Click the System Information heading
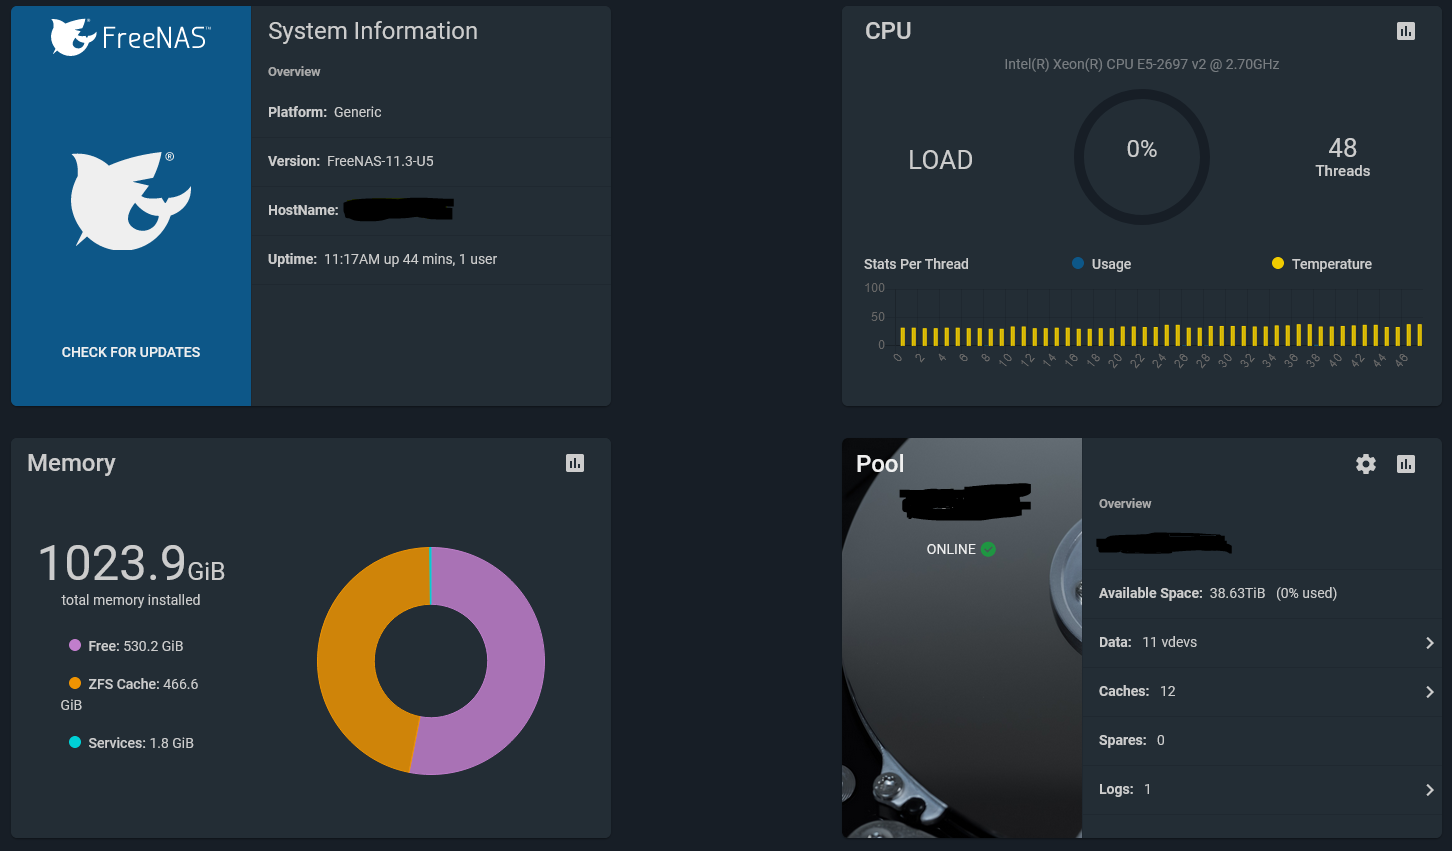1452x851 pixels. pyautogui.click(x=373, y=31)
